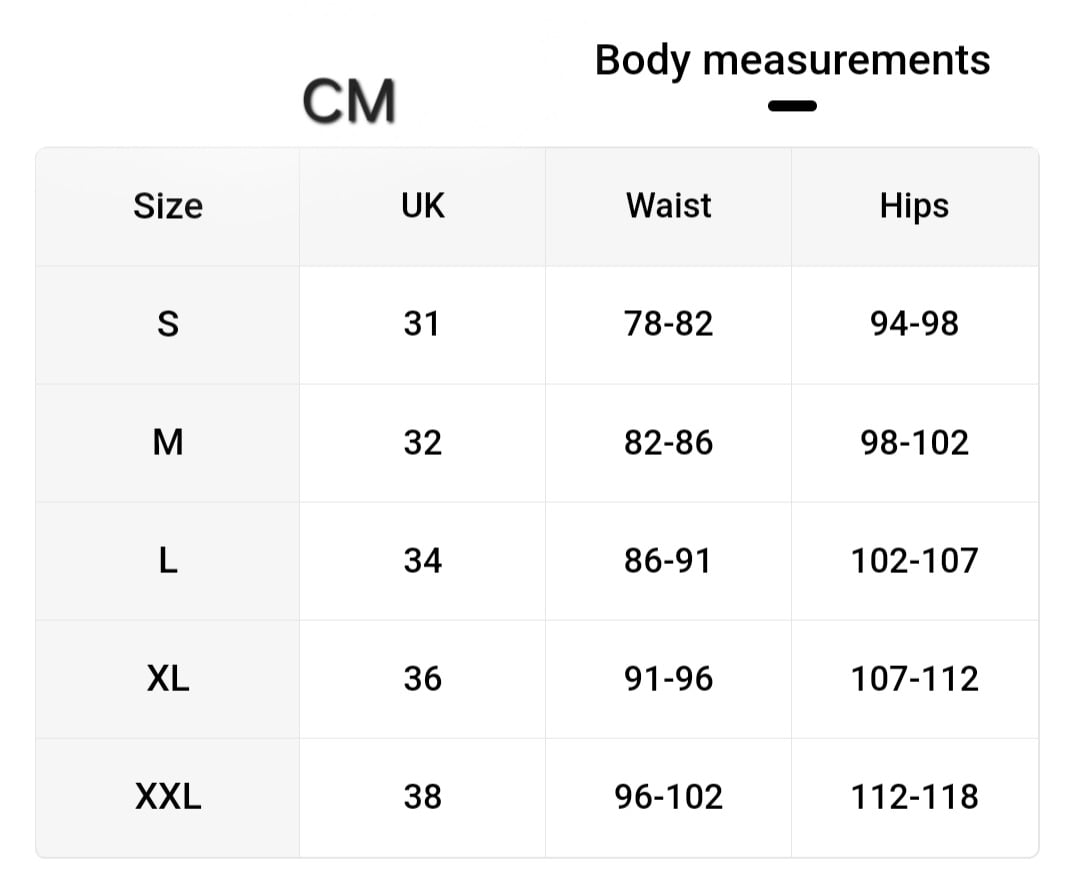Image resolution: width=1080 pixels, height=888 pixels.
Task: Select the XL size row label
Action: 168,678
